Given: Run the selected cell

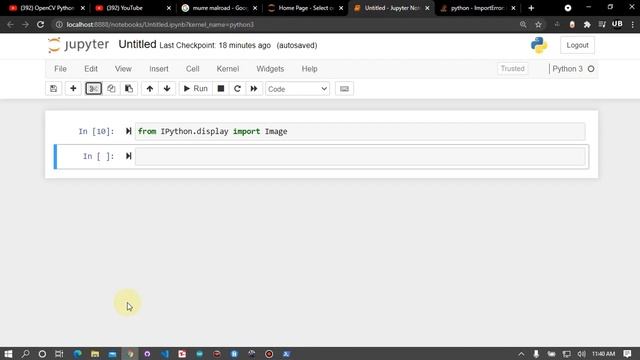Looking at the screenshot, I should tap(196, 89).
